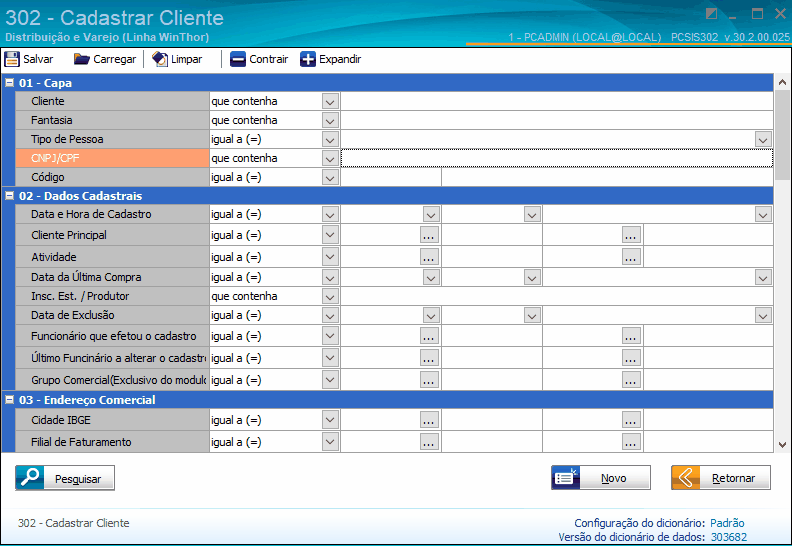Open operator dropdown for Fantasia row
This screenshot has height=546, width=792.
point(330,121)
